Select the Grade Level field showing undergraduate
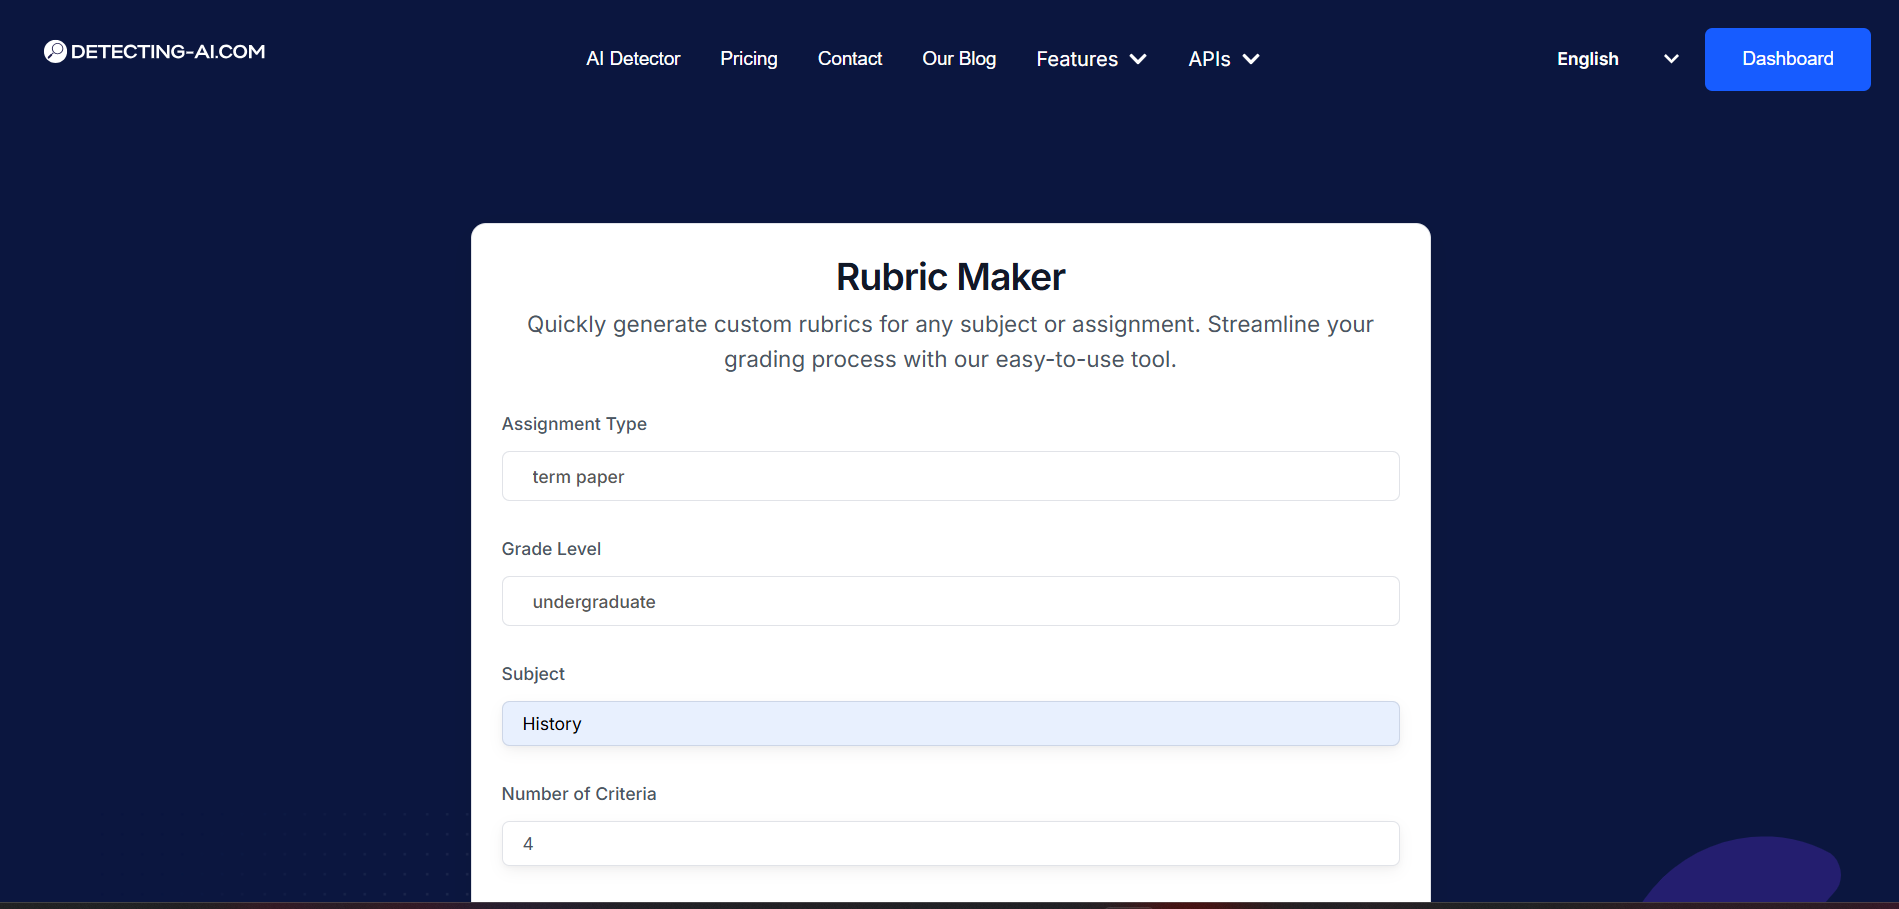Viewport: 1899px width, 909px height. click(x=949, y=601)
